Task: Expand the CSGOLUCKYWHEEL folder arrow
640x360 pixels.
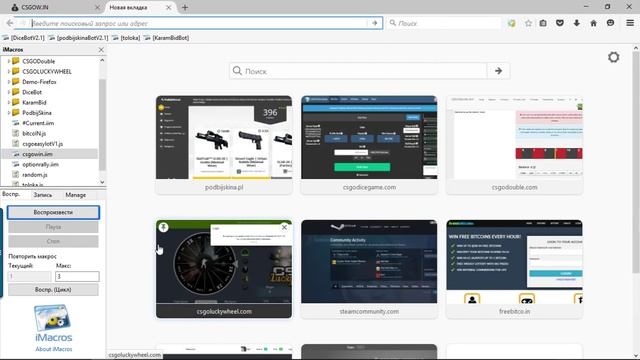Action: pos(9,71)
